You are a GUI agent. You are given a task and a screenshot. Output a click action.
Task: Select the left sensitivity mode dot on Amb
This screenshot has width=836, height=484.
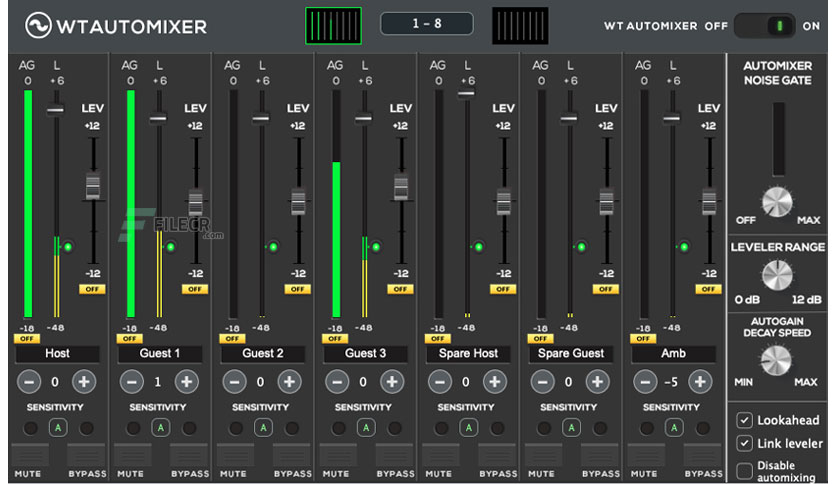coord(647,428)
